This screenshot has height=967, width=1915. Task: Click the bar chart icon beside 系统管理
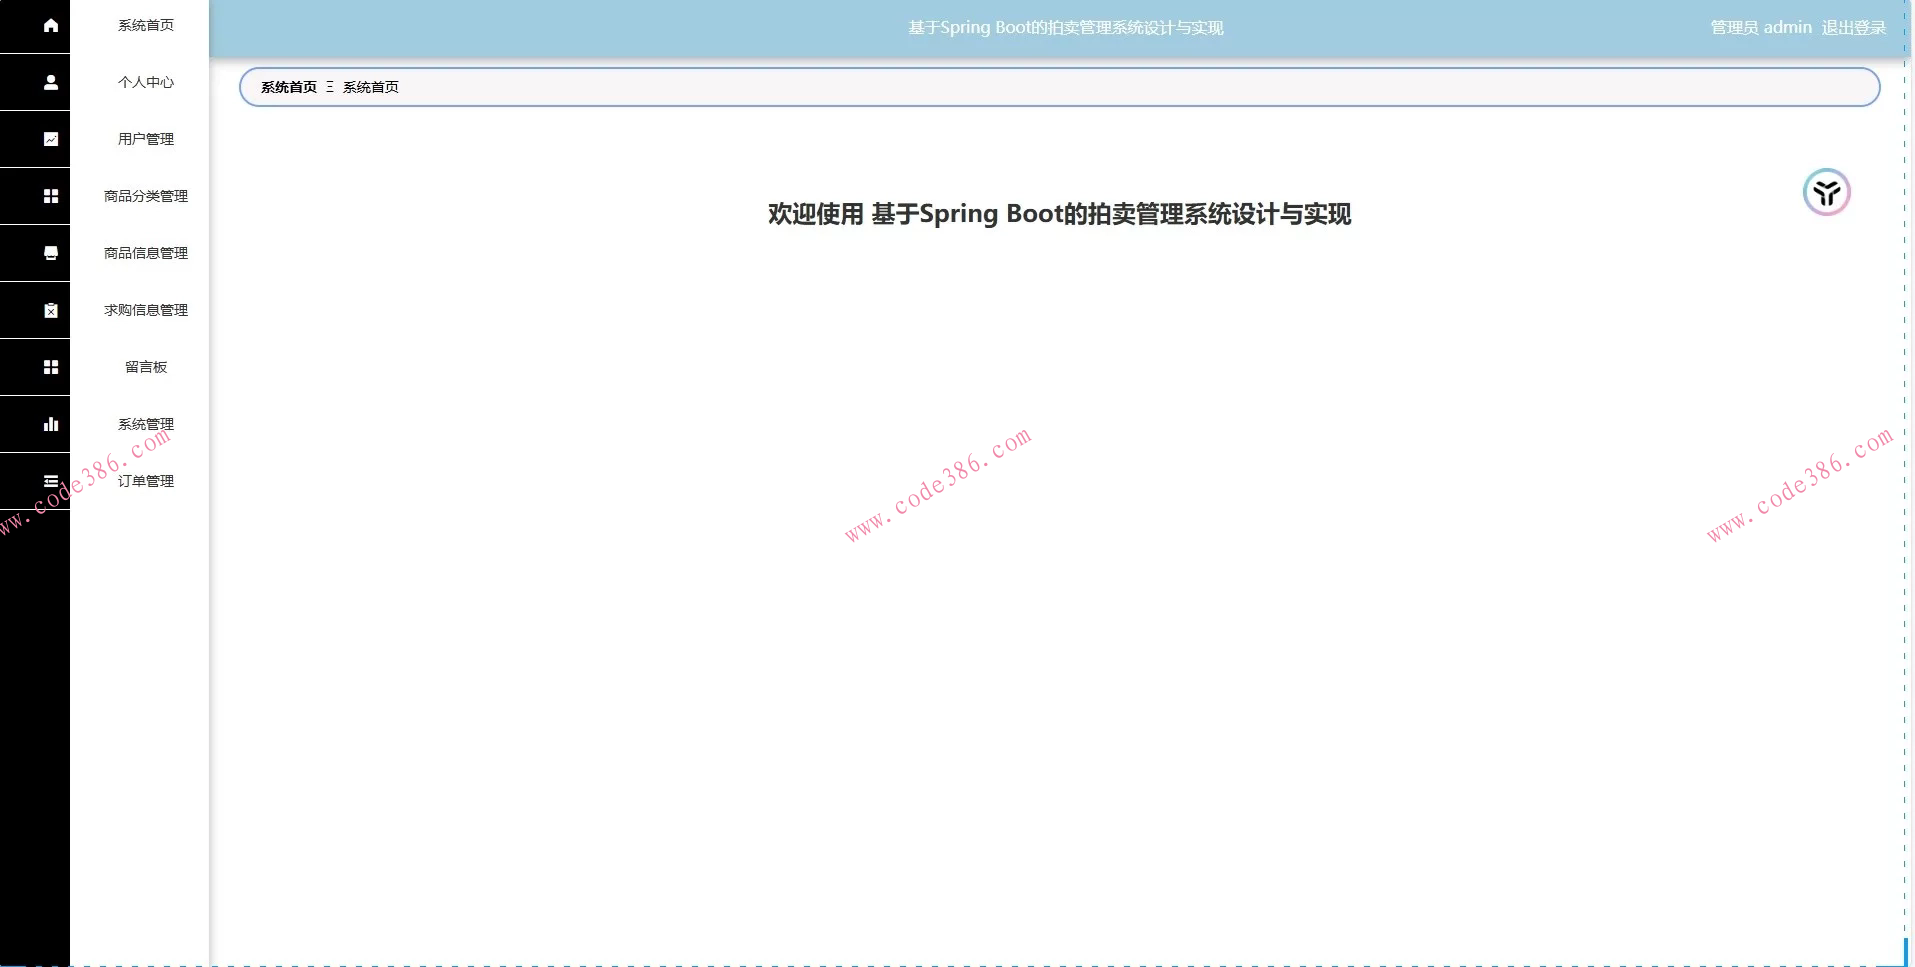click(x=51, y=424)
